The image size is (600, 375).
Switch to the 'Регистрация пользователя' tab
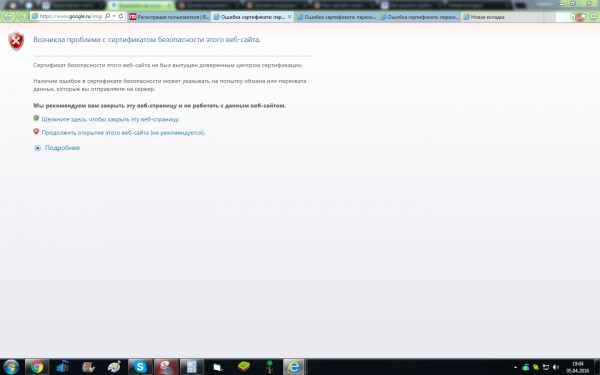pos(169,17)
